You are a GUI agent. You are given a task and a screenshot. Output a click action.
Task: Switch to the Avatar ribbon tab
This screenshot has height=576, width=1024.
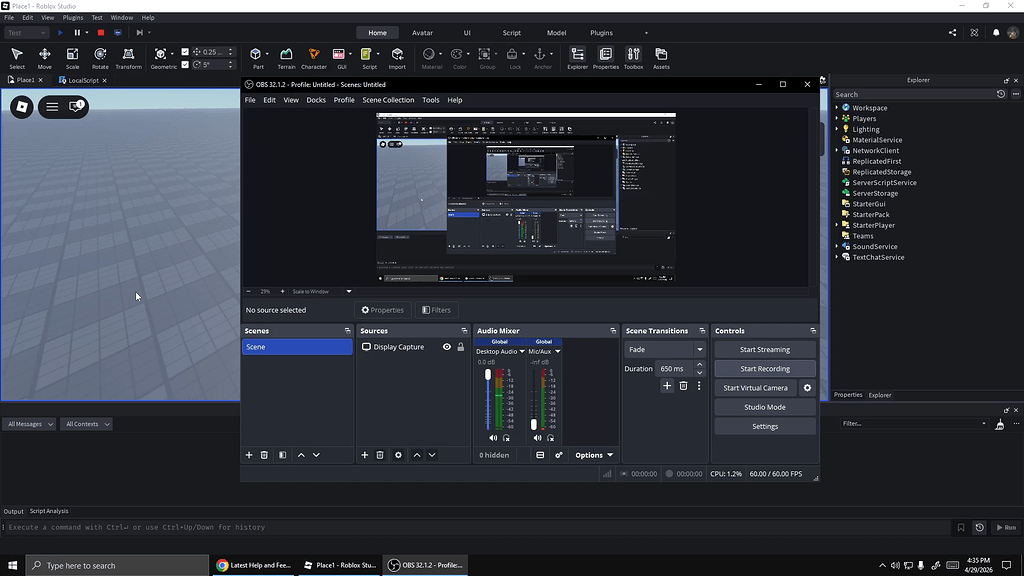pyautogui.click(x=423, y=33)
